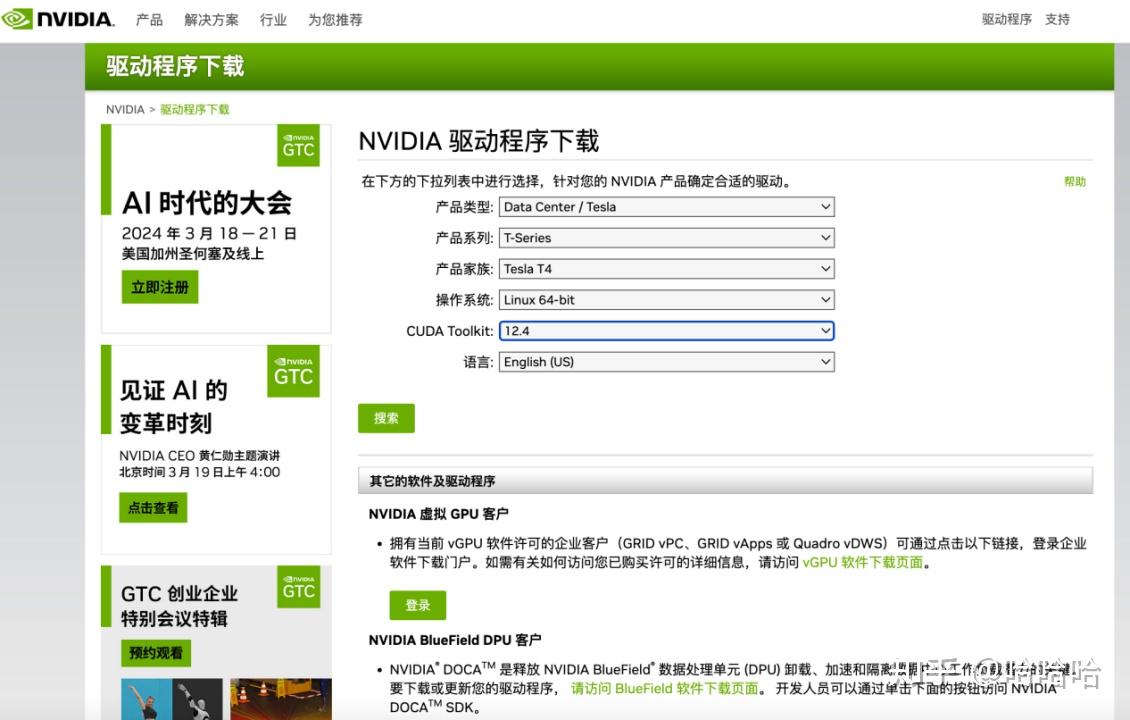Image resolution: width=1130 pixels, height=720 pixels.
Task: Open the 帮助 help link
Action: (x=1075, y=182)
